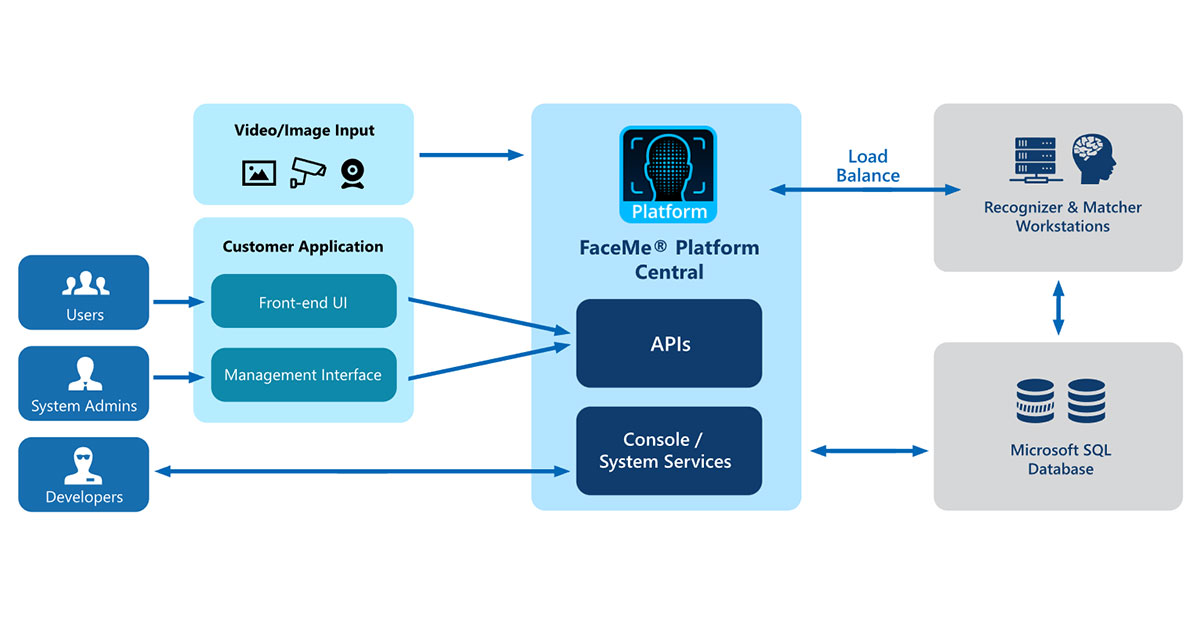Image resolution: width=1200 pixels, height=630 pixels.
Task: Click the Developers avatar icon
Action: [83, 466]
